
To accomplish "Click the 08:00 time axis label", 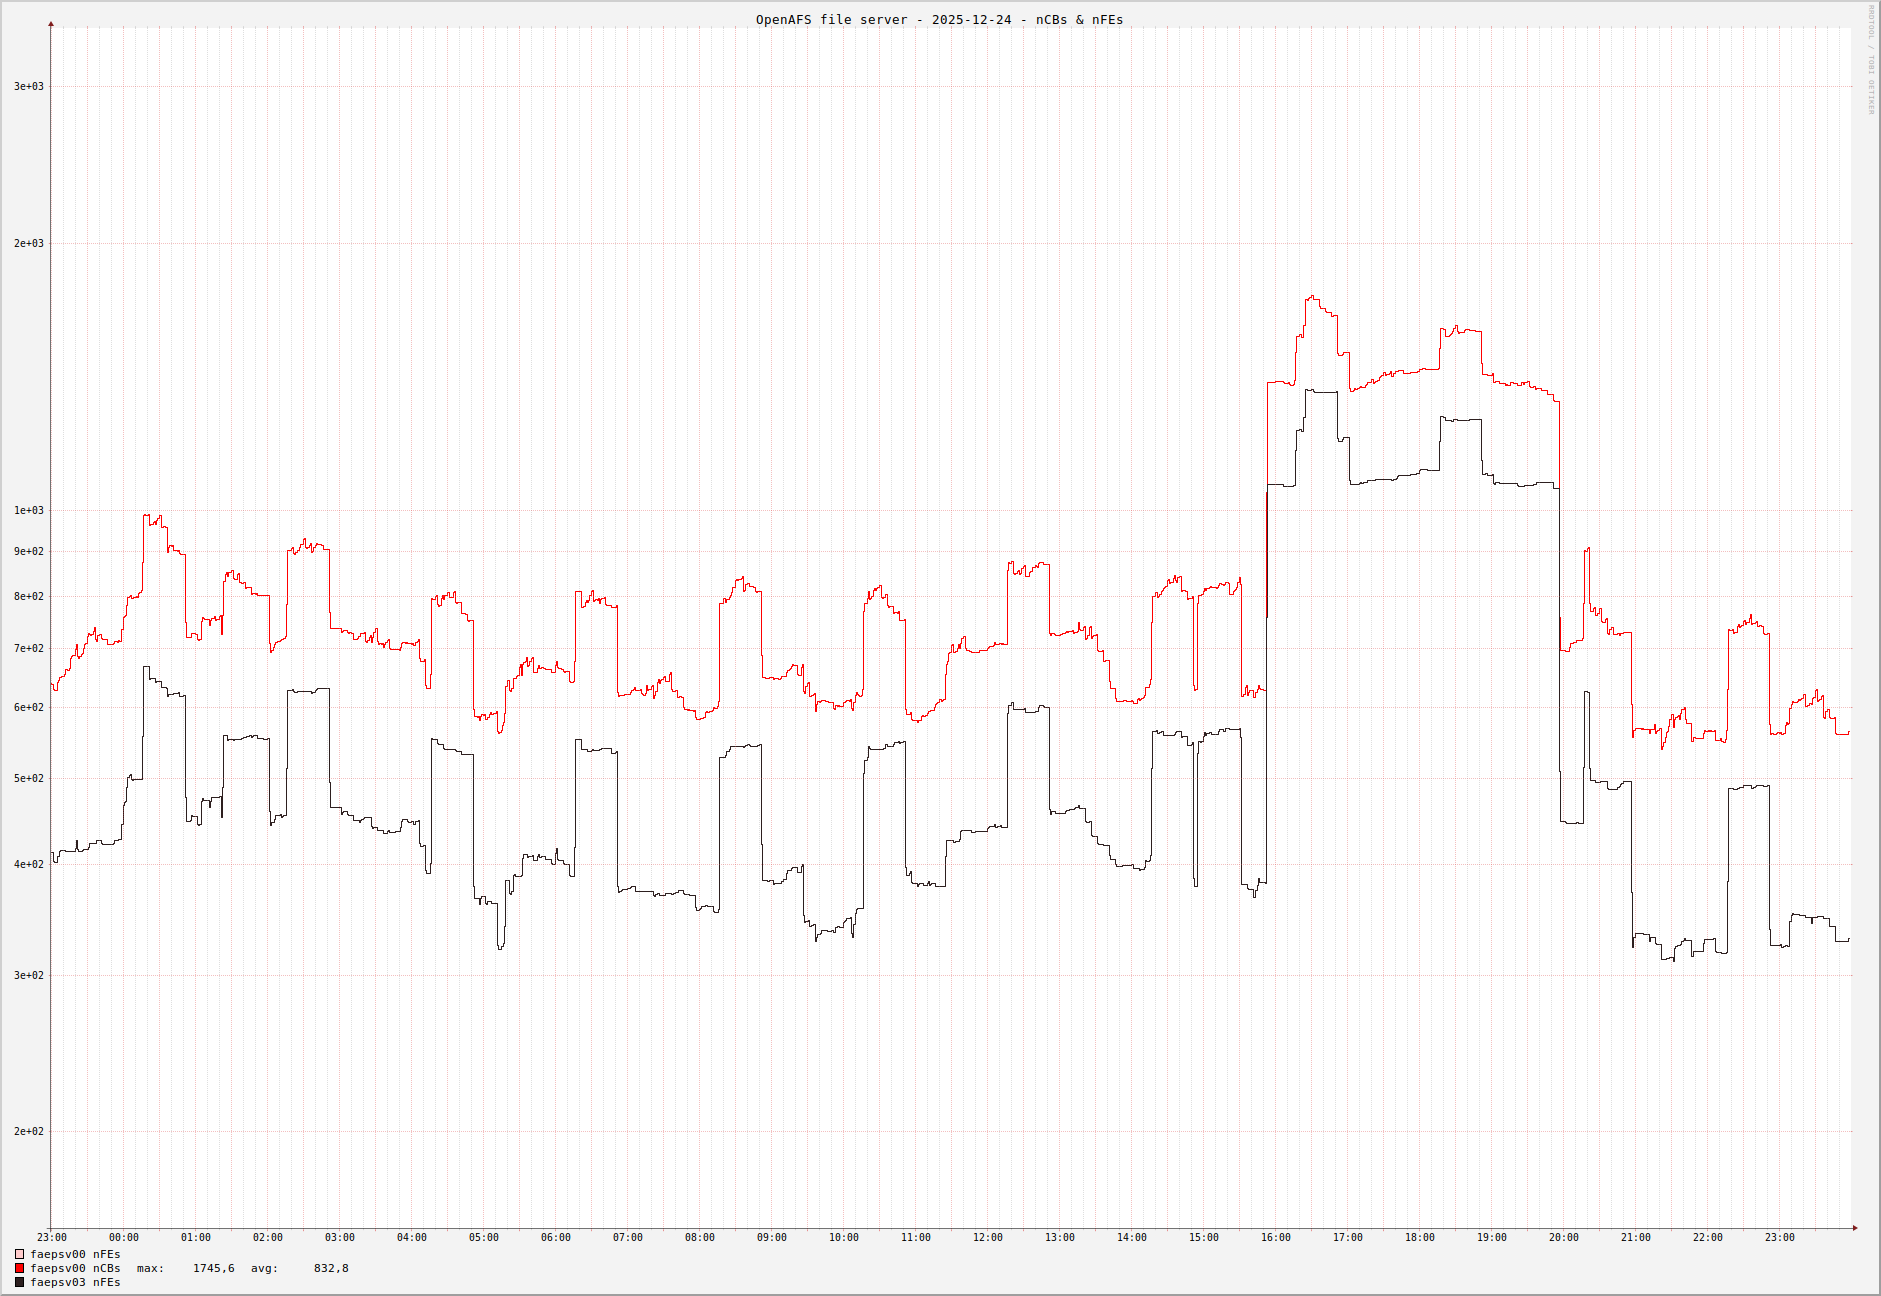I will pyautogui.click(x=699, y=1238).
